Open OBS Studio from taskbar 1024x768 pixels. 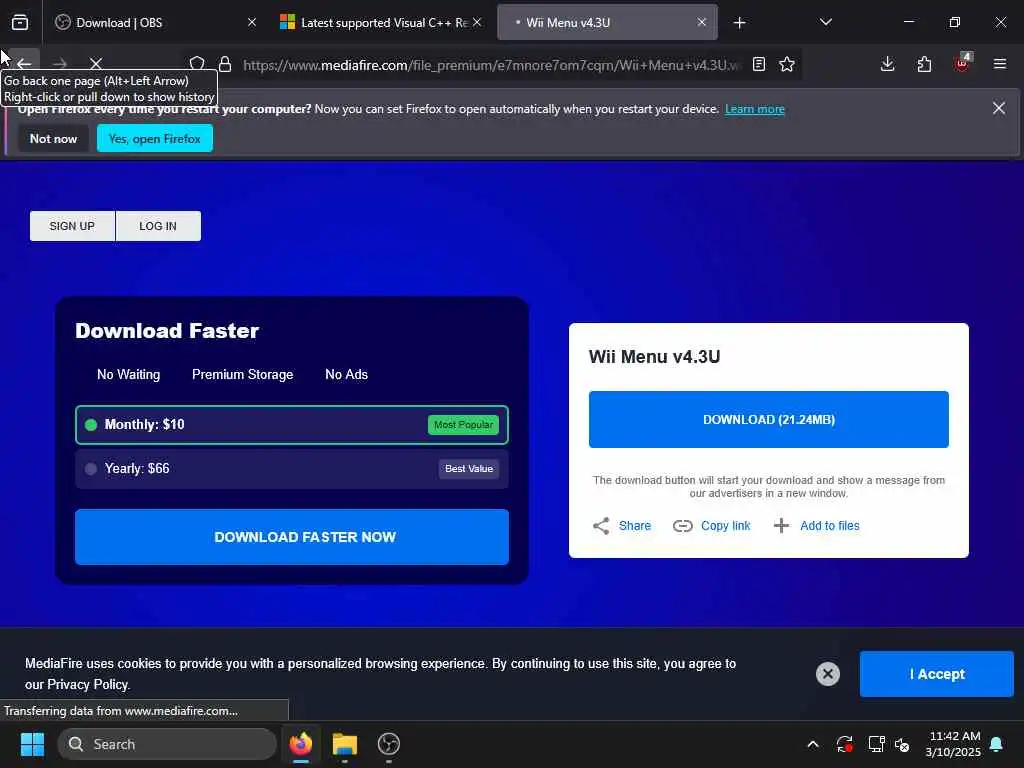click(x=389, y=744)
